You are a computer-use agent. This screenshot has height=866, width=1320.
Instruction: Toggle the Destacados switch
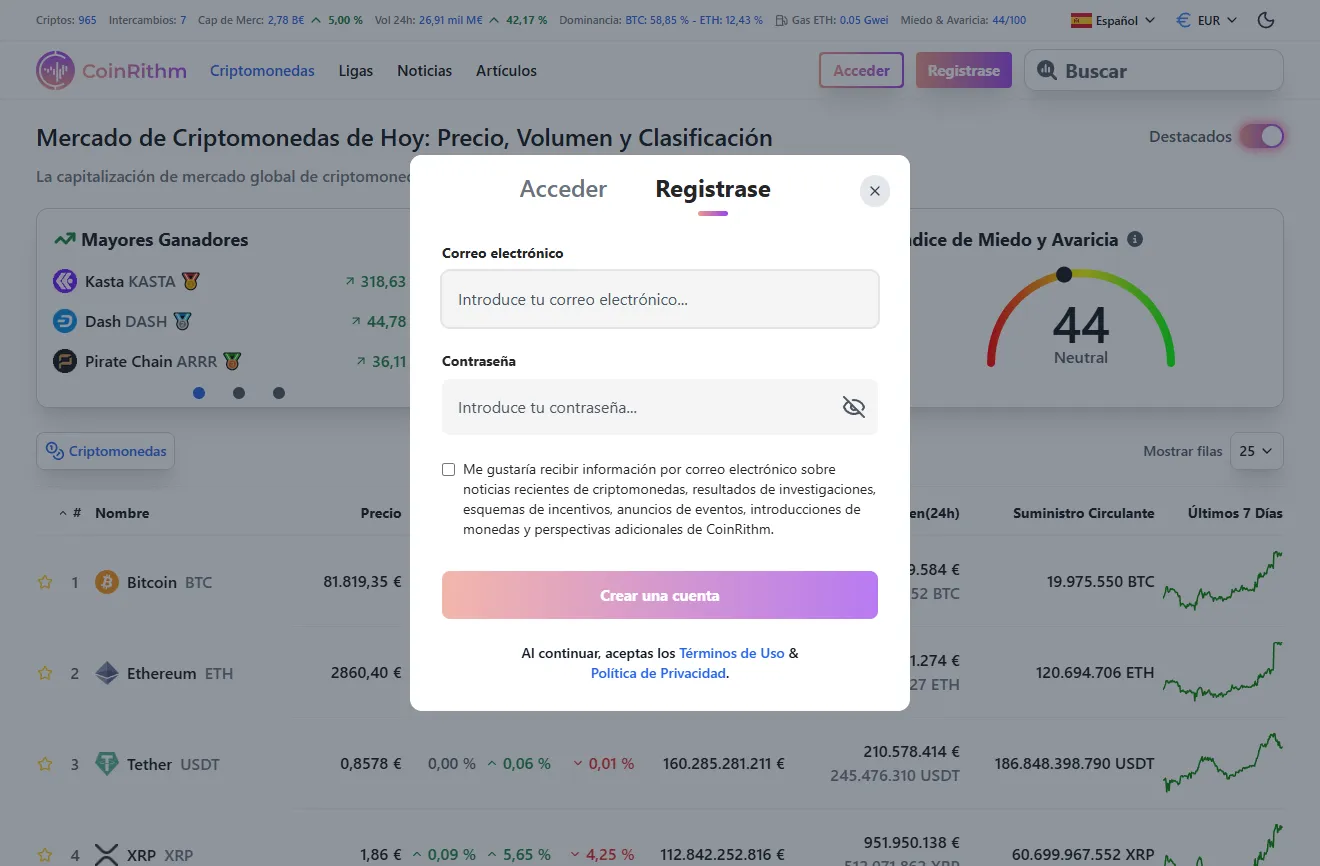(x=1263, y=136)
